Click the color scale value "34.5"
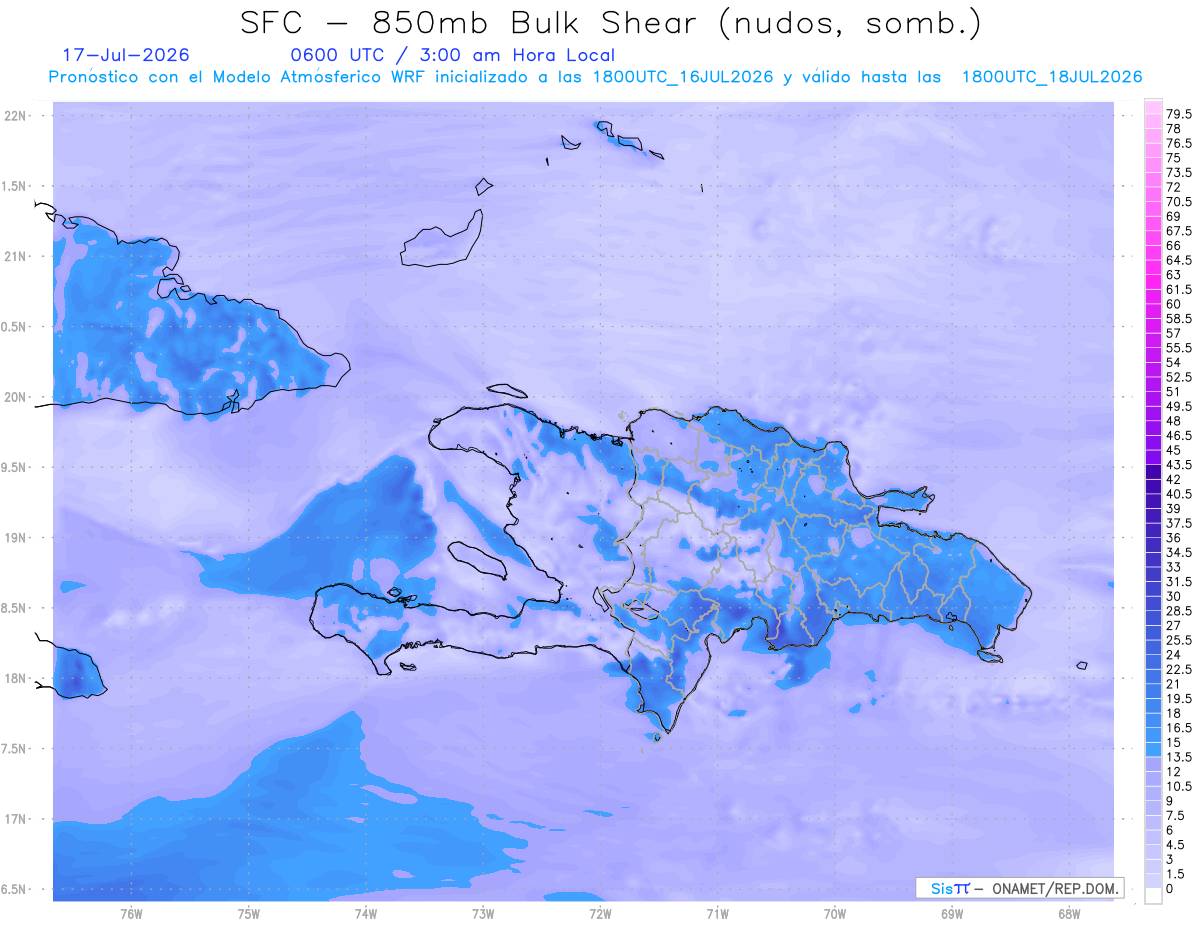 [1179, 552]
